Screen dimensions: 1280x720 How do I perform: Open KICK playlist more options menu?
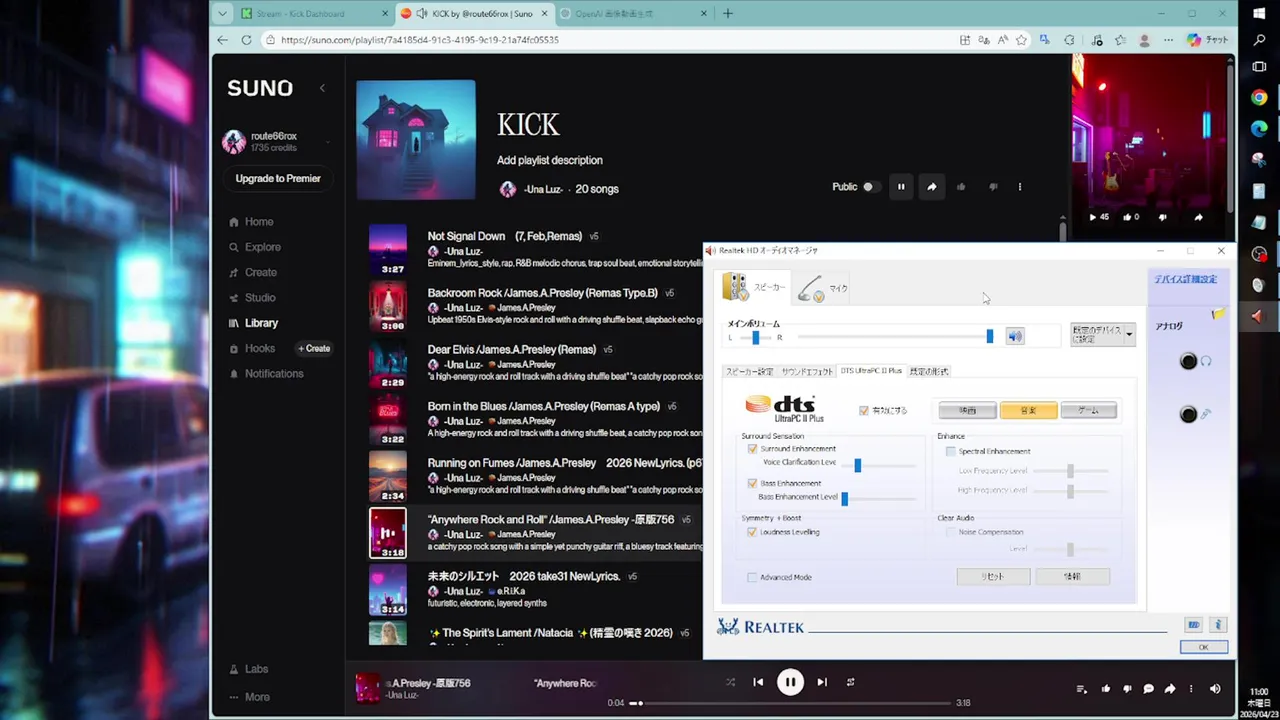tap(1020, 187)
